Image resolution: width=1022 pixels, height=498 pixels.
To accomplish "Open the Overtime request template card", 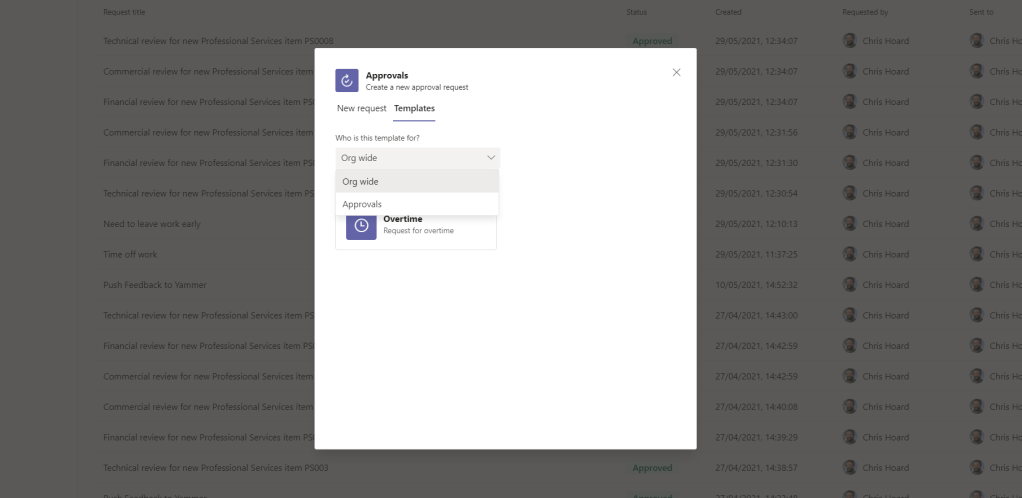I will (x=416, y=226).
